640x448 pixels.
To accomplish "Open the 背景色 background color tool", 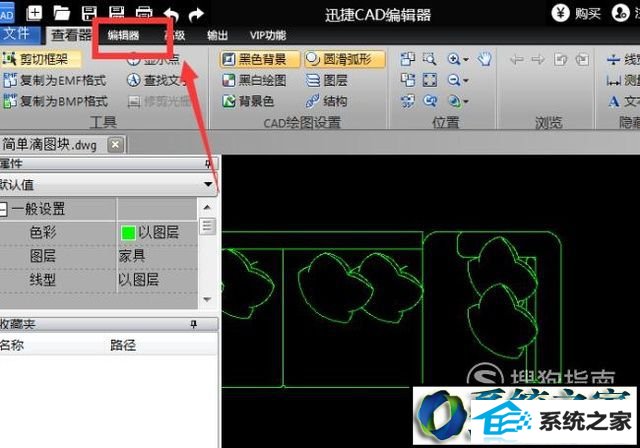I will (x=248, y=101).
